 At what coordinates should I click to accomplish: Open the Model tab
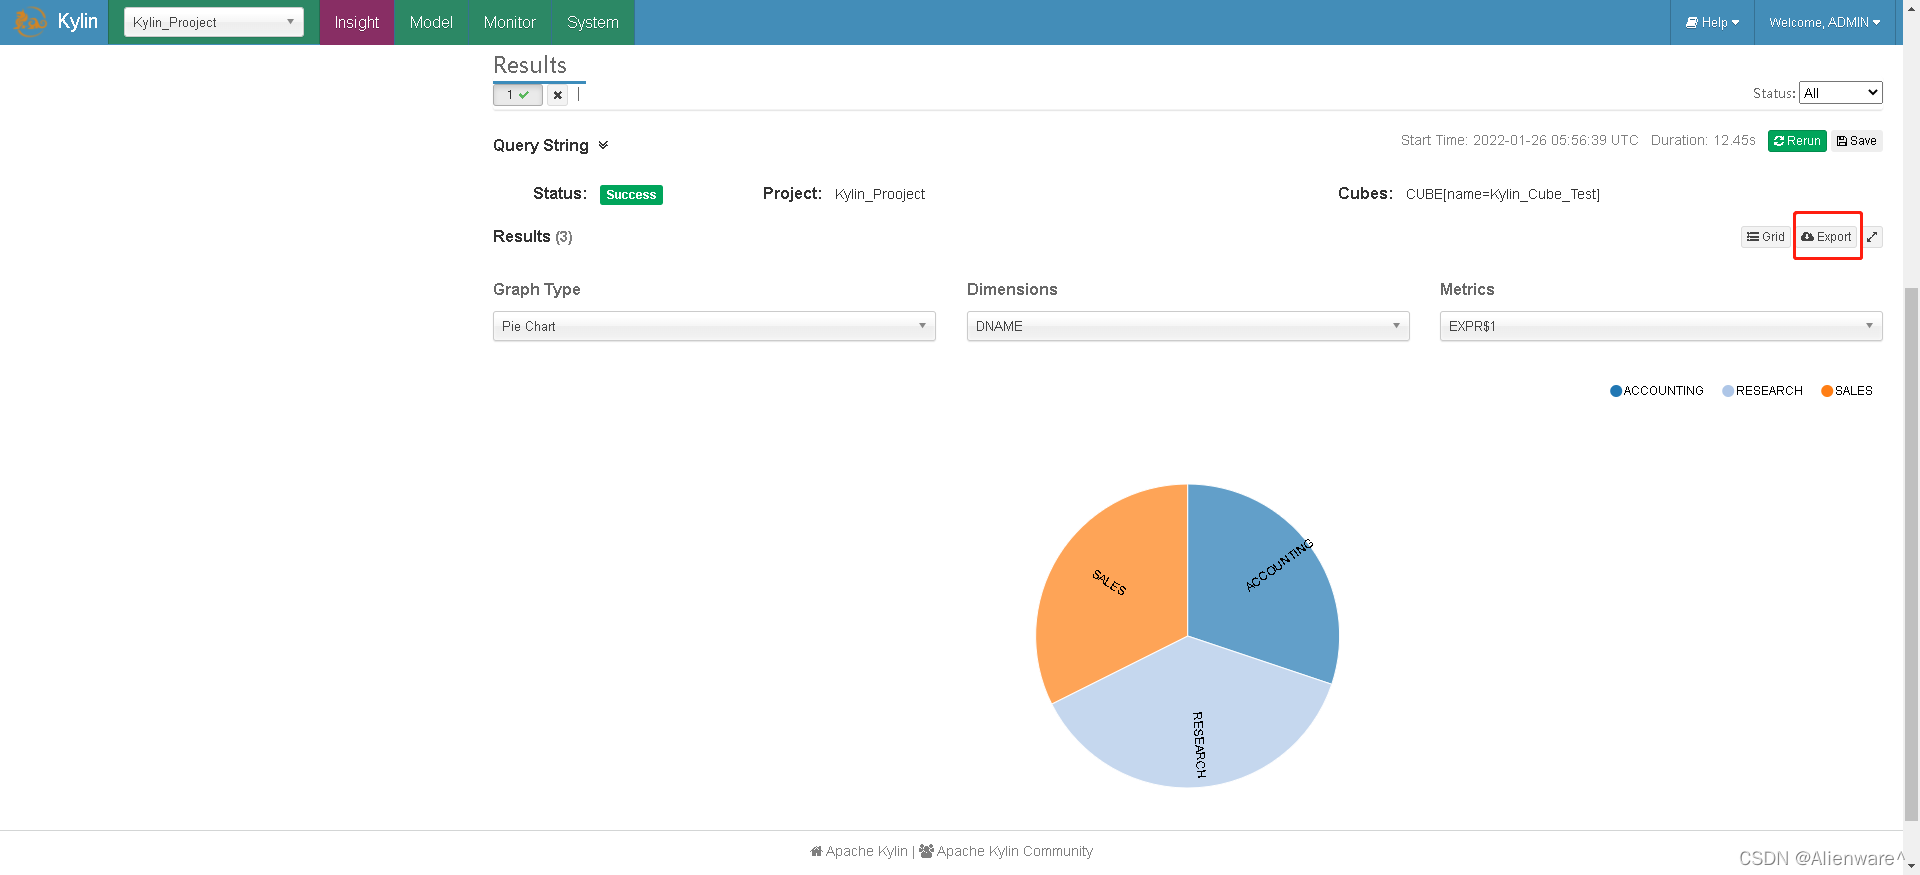point(431,22)
